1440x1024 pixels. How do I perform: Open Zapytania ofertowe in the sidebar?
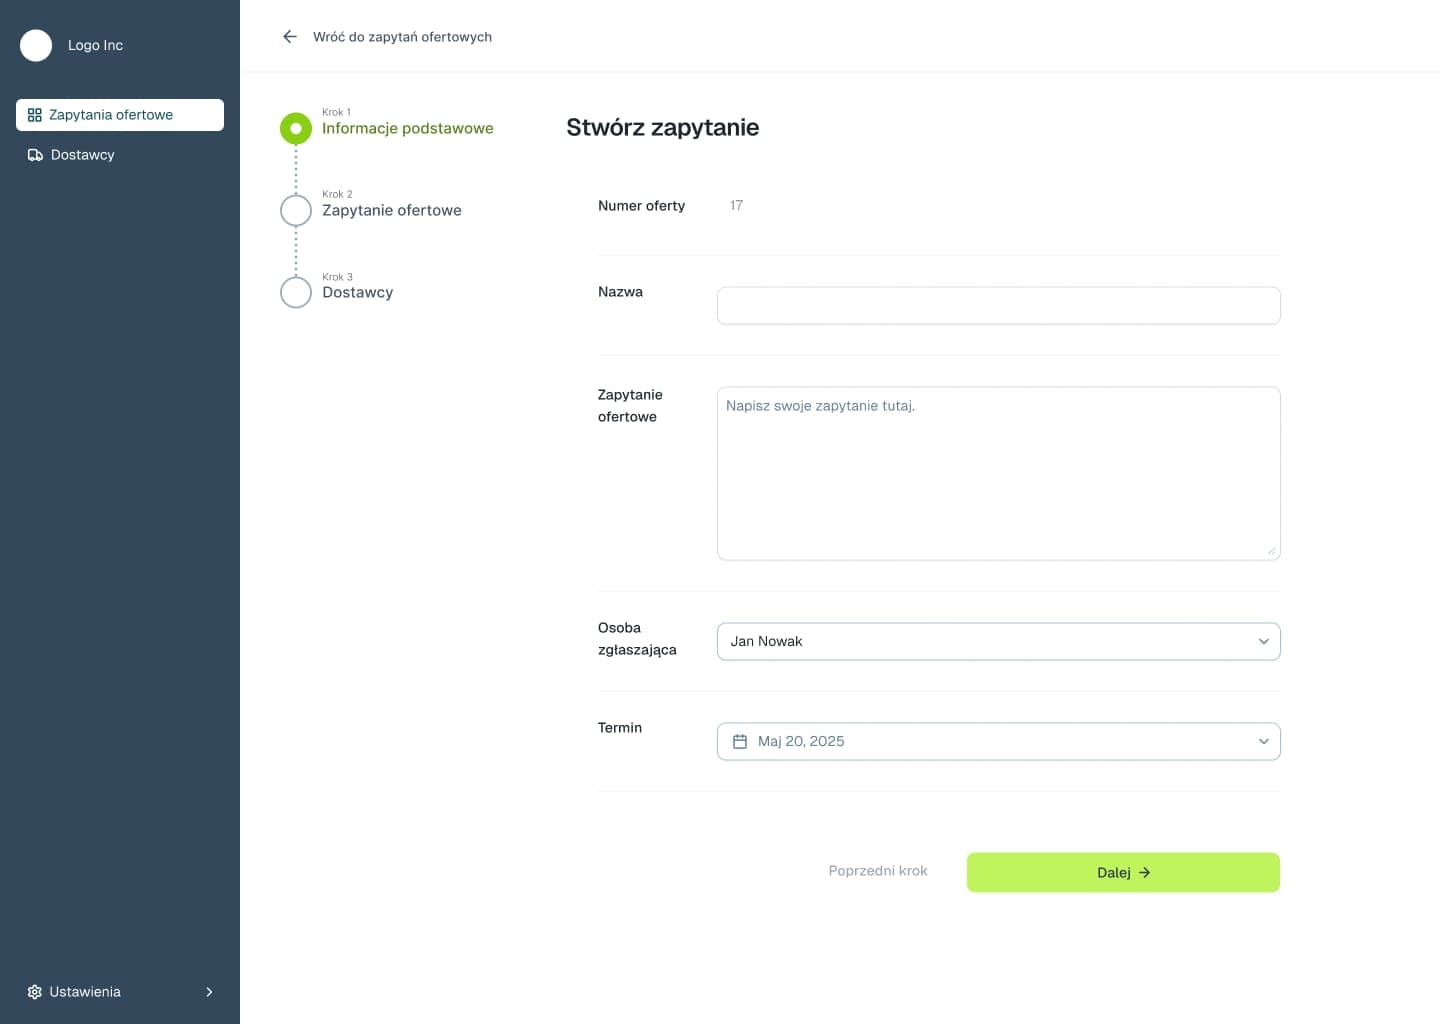tap(111, 115)
